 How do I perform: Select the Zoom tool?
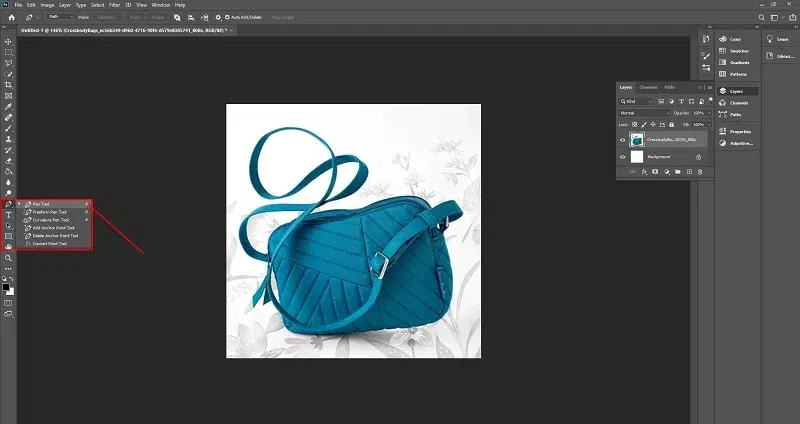point(8,258)
